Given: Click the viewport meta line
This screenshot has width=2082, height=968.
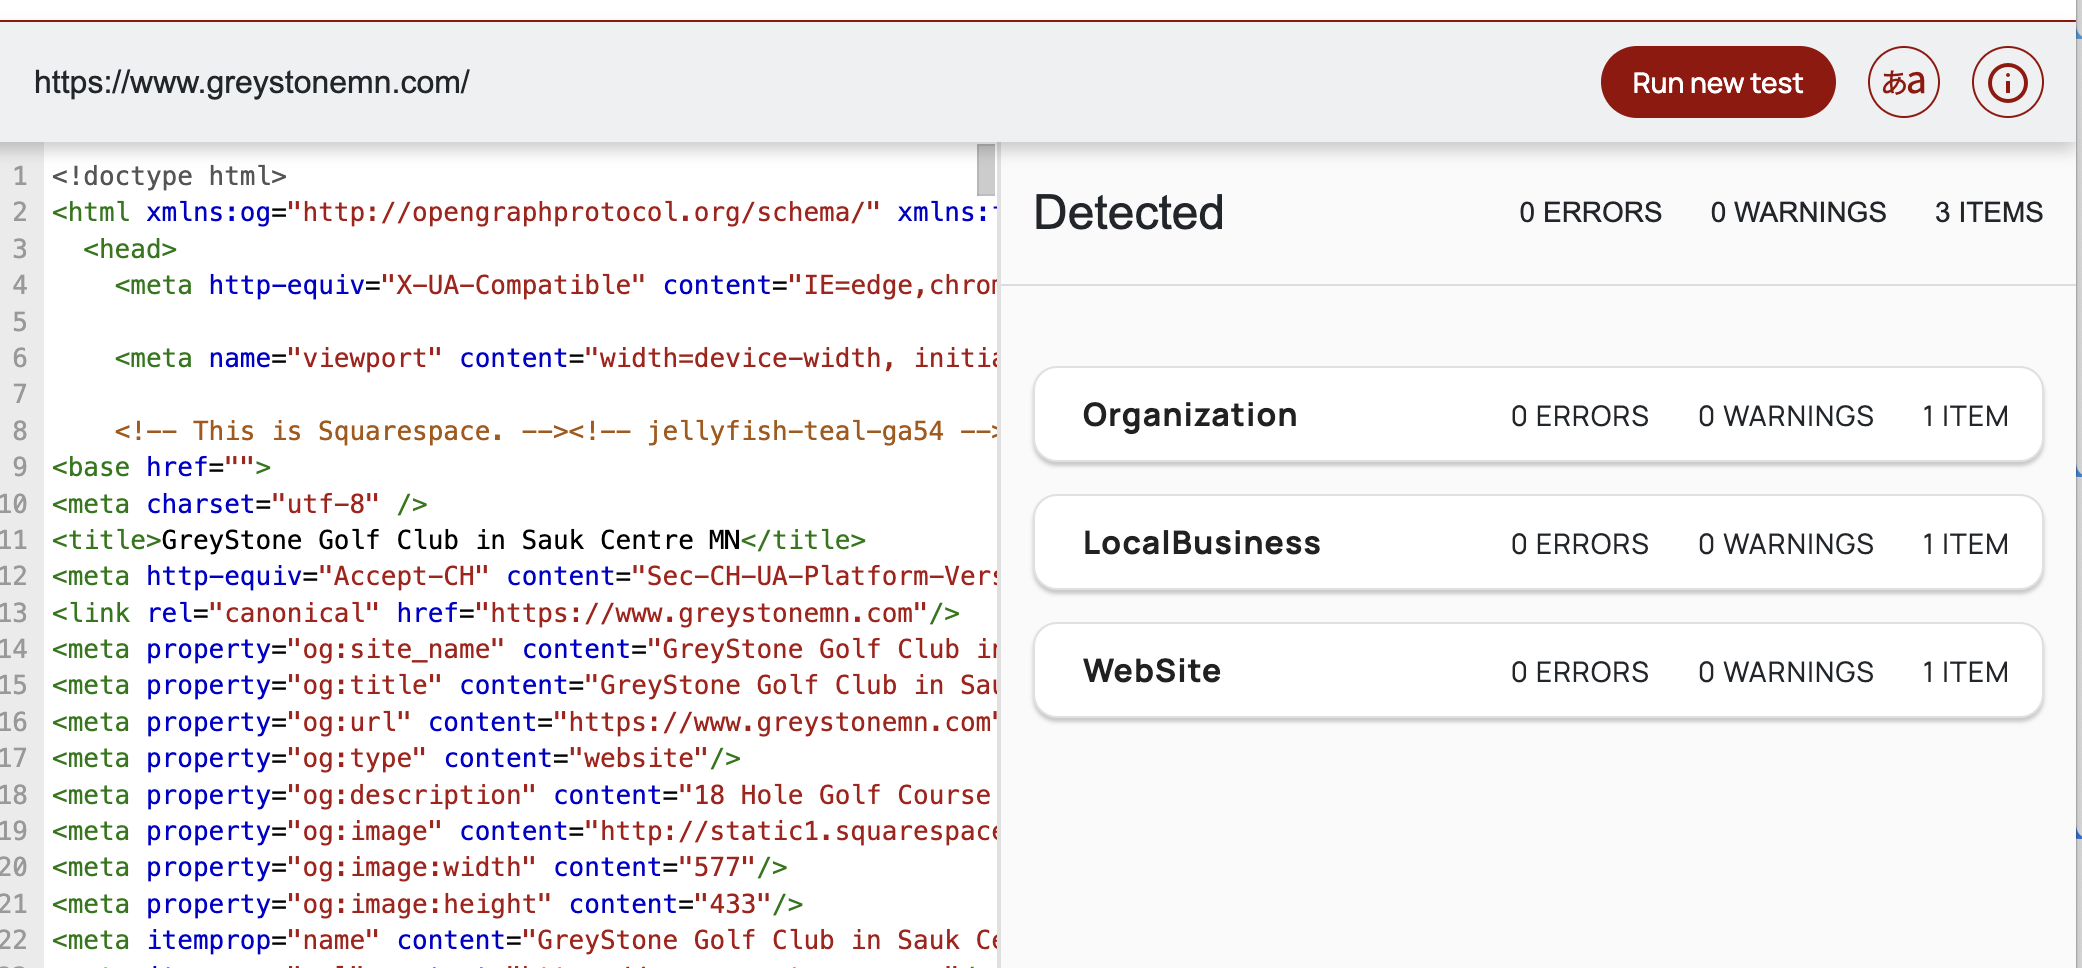Looking at the screenshot, I should point(555,358).
